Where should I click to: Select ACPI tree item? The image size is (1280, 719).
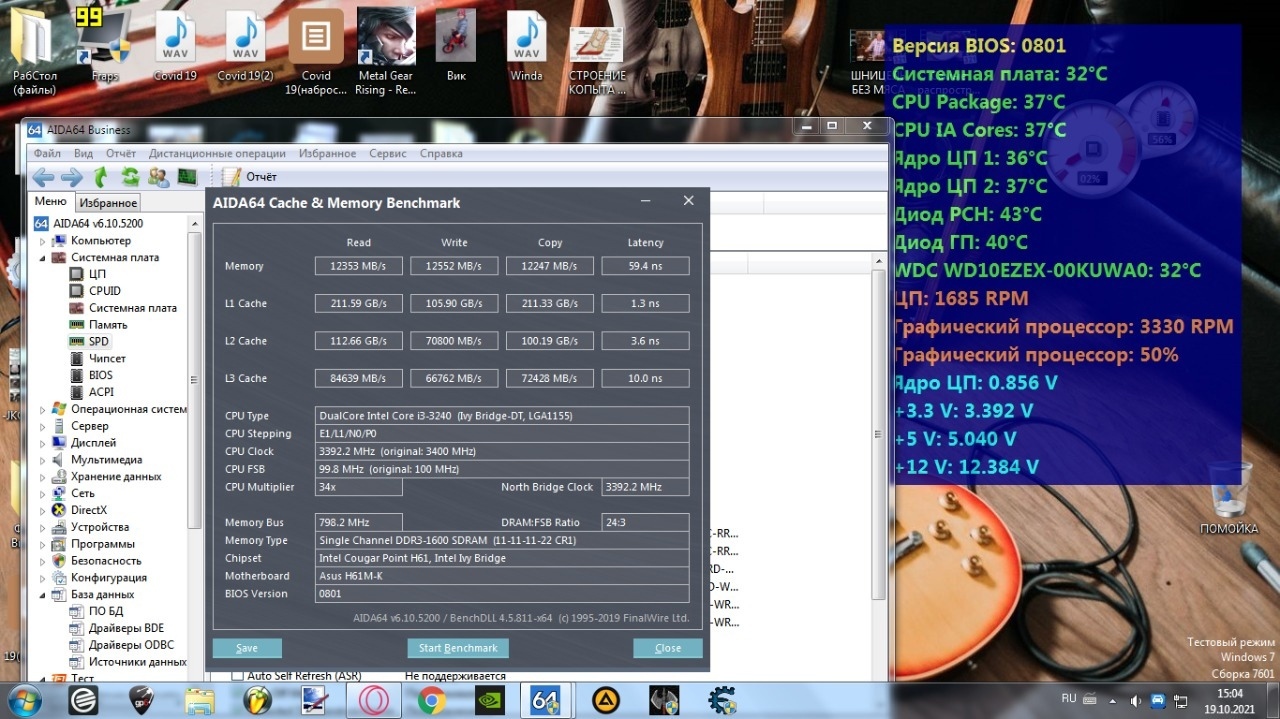click(x=101, y=392)
